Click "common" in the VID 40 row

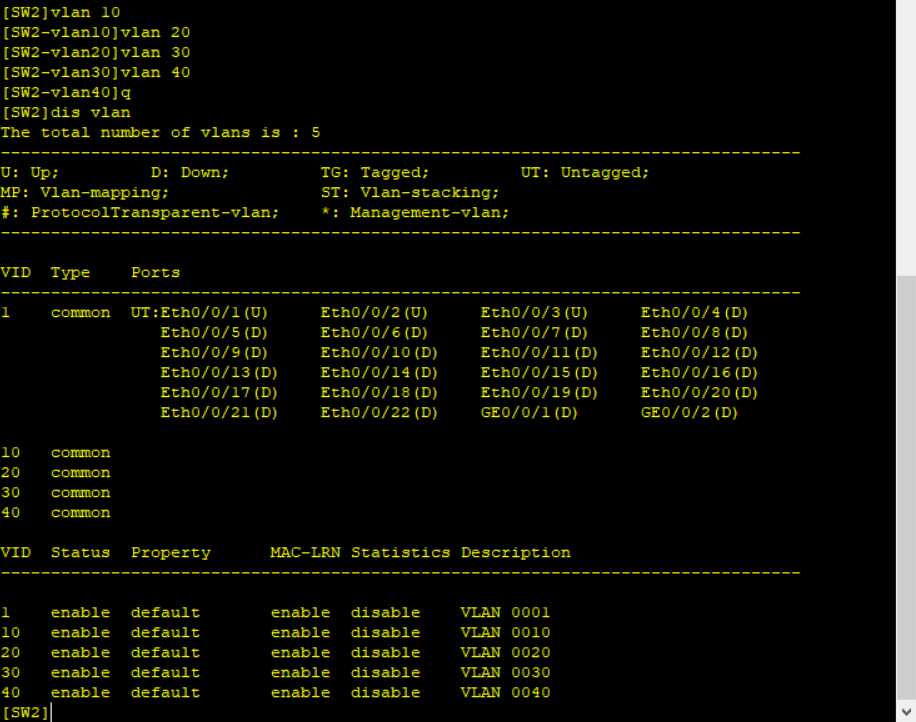click(81, 513)
